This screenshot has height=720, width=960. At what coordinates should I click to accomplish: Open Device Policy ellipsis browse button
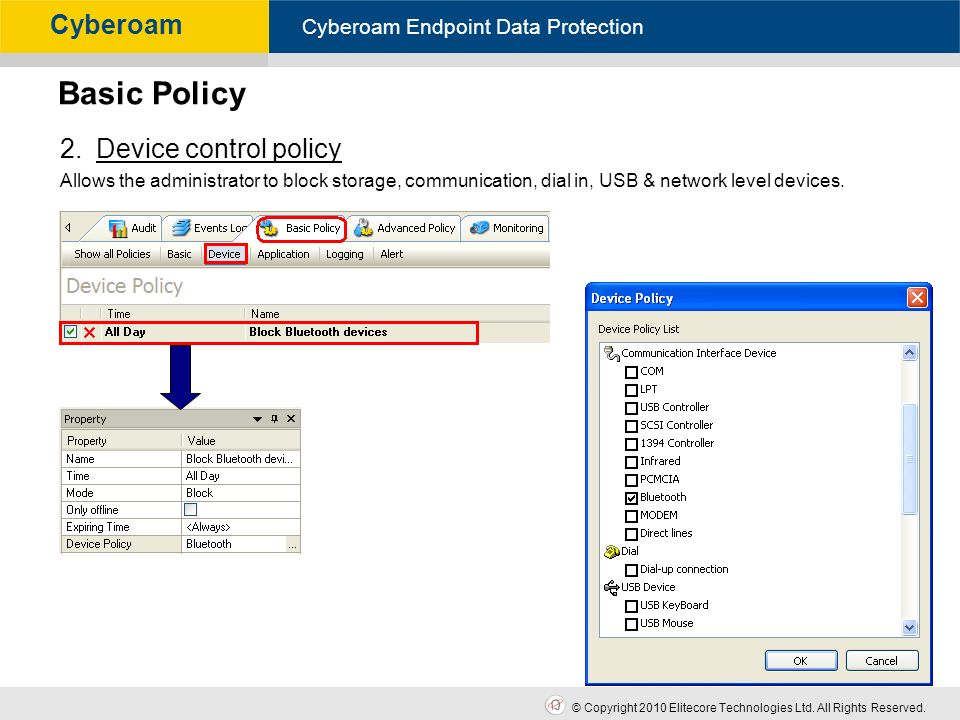click(293, 544)
